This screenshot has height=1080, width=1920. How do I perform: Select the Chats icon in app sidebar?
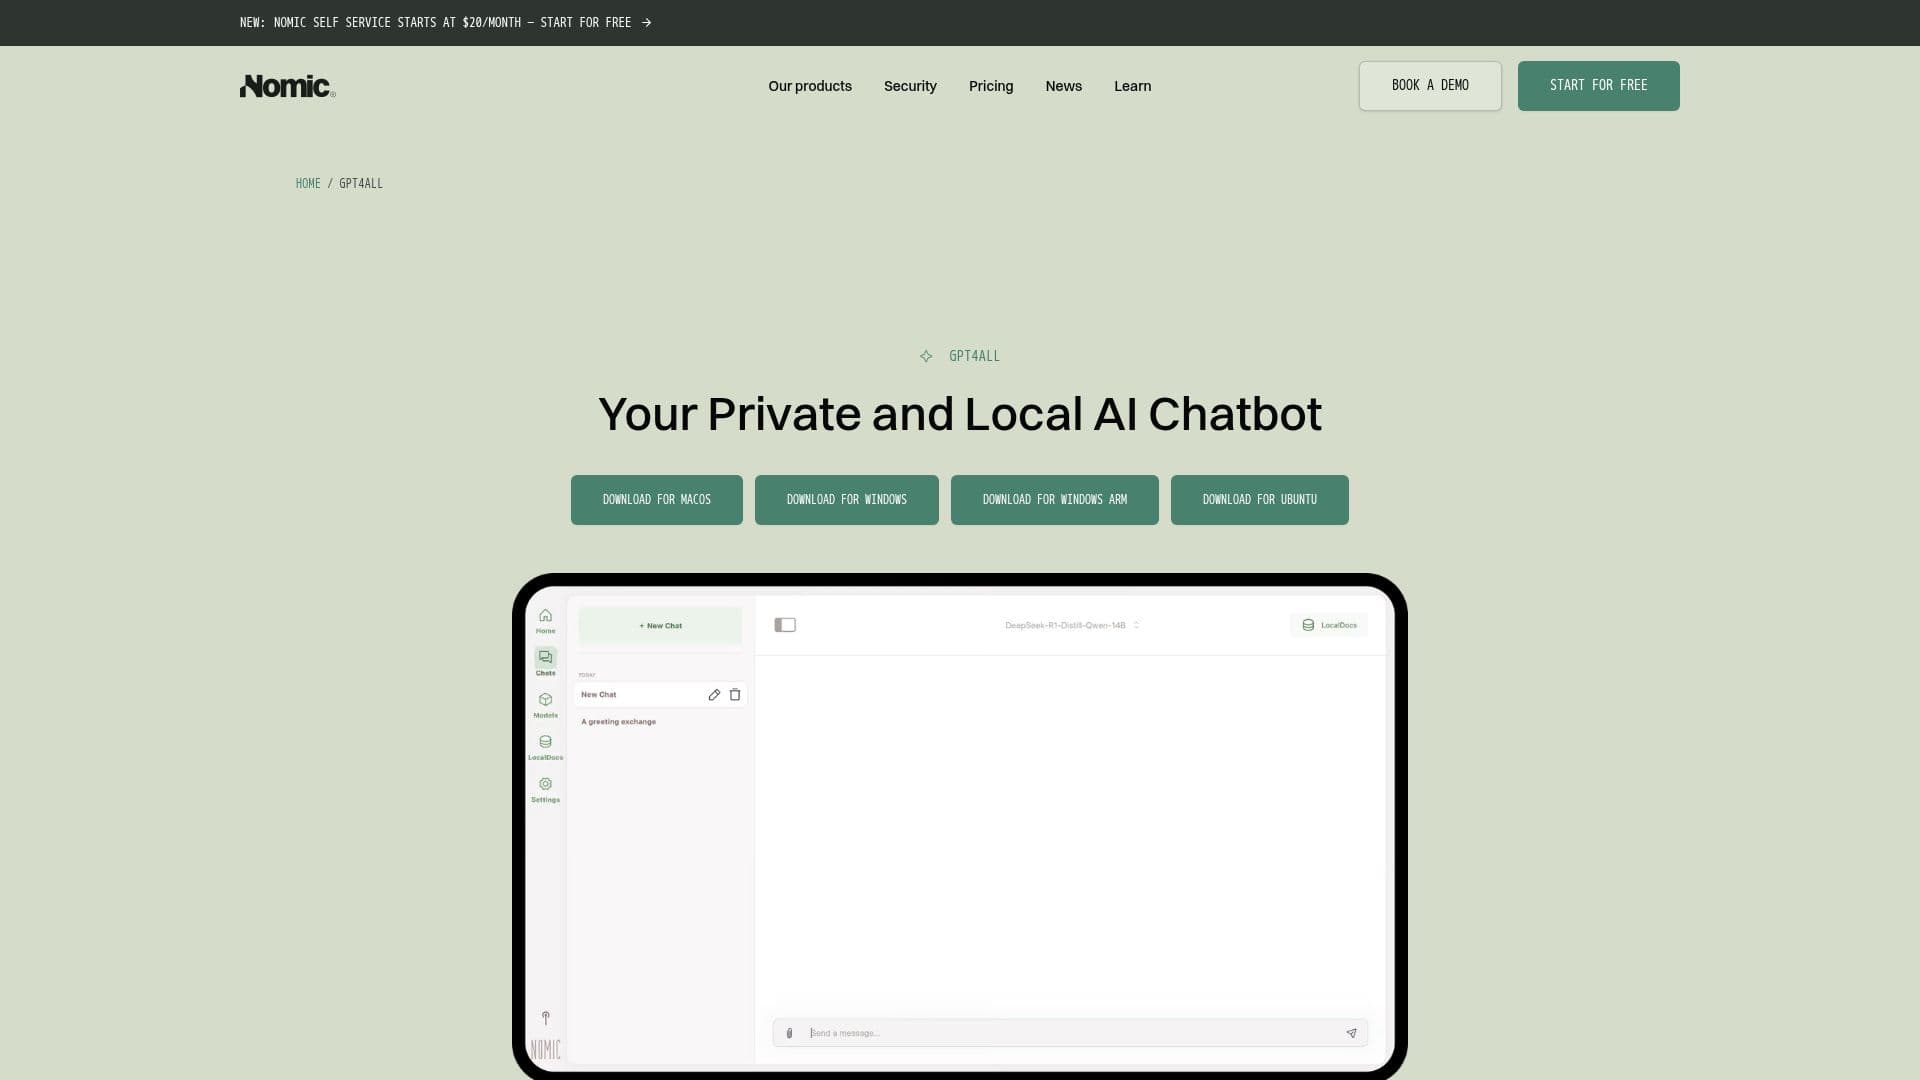[545, 658]
